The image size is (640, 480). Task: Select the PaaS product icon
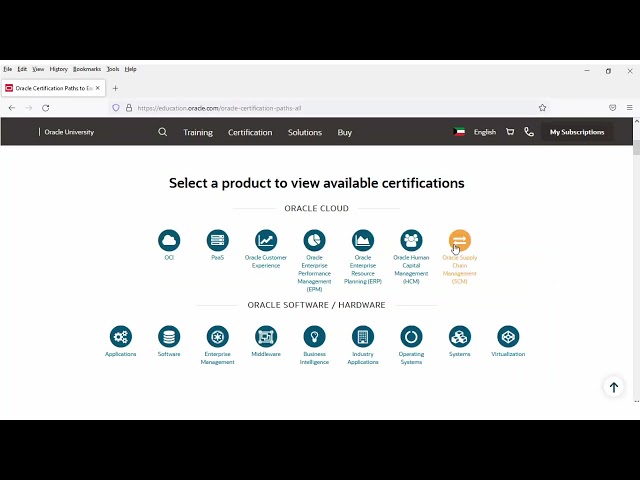click(218, 240)
